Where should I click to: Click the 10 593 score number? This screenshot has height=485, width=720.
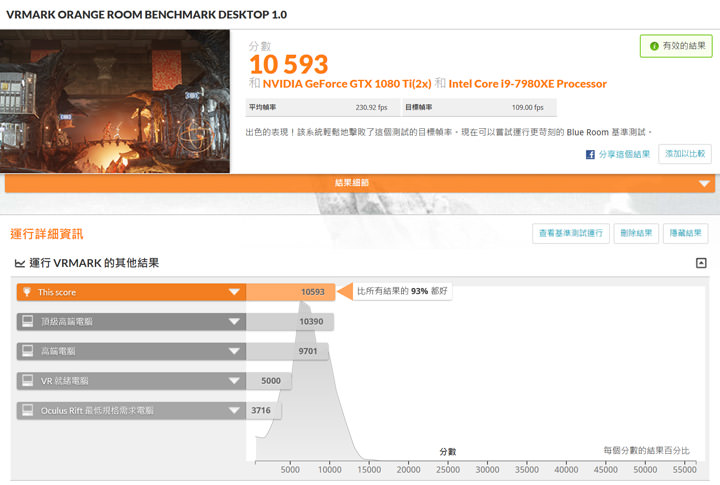pos(289,64)
